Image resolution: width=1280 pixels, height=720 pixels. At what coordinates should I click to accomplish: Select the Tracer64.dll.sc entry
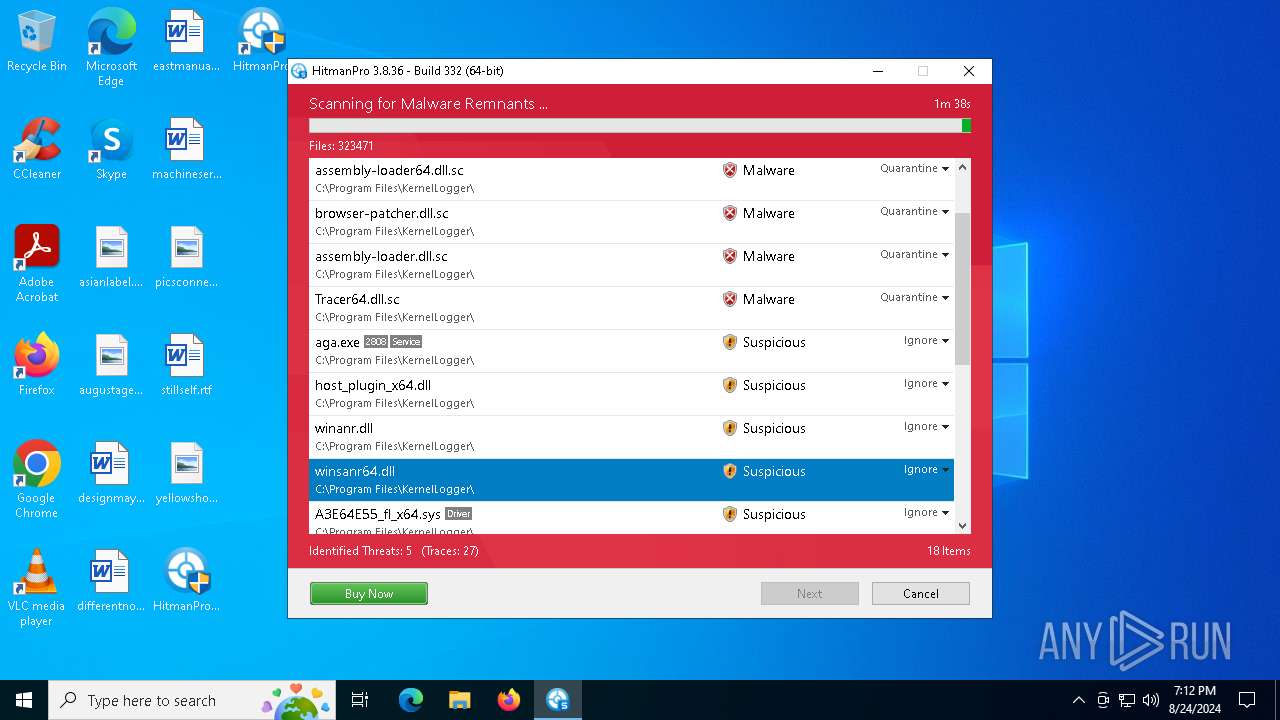[x=632, y=308]
